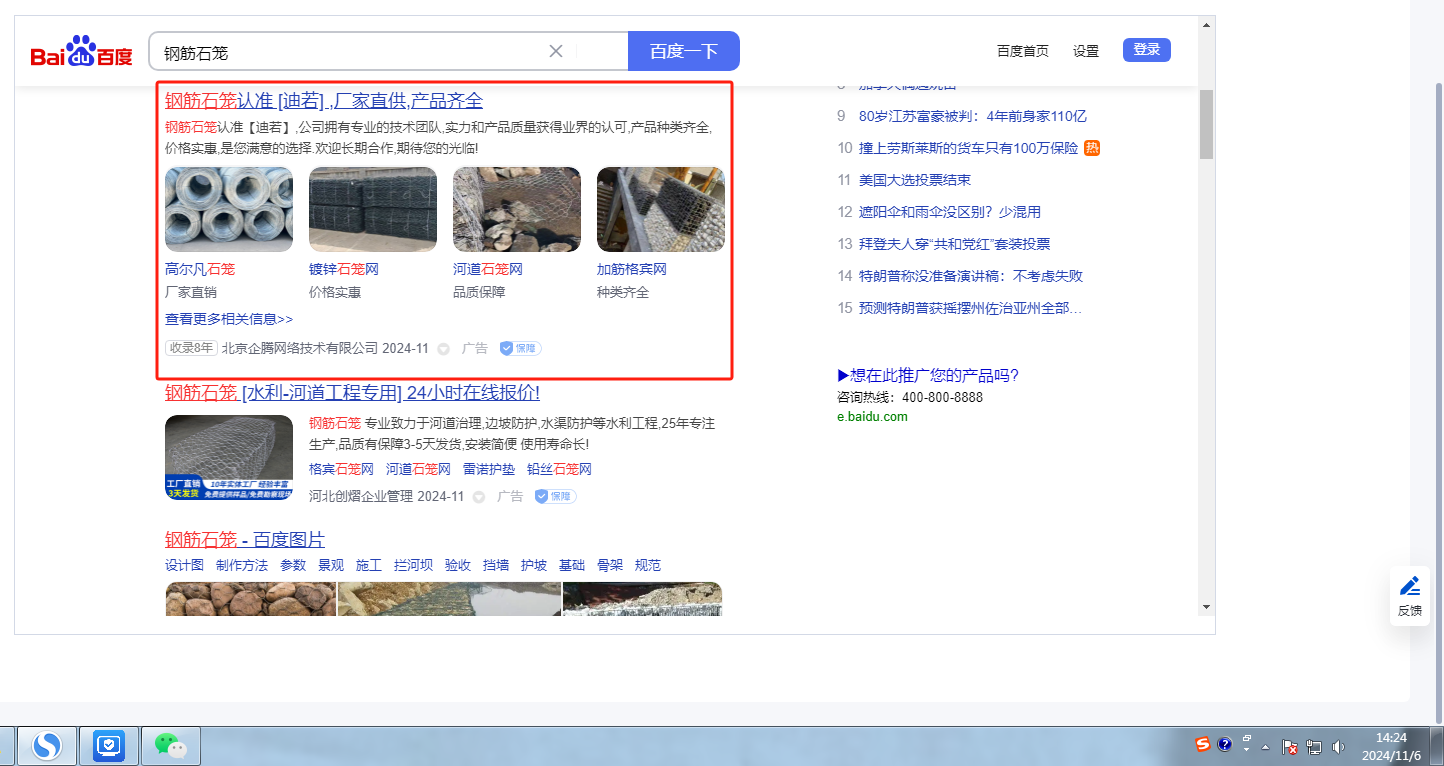
Task: Select the 景观 image category
Action: [x=331, y=565]
